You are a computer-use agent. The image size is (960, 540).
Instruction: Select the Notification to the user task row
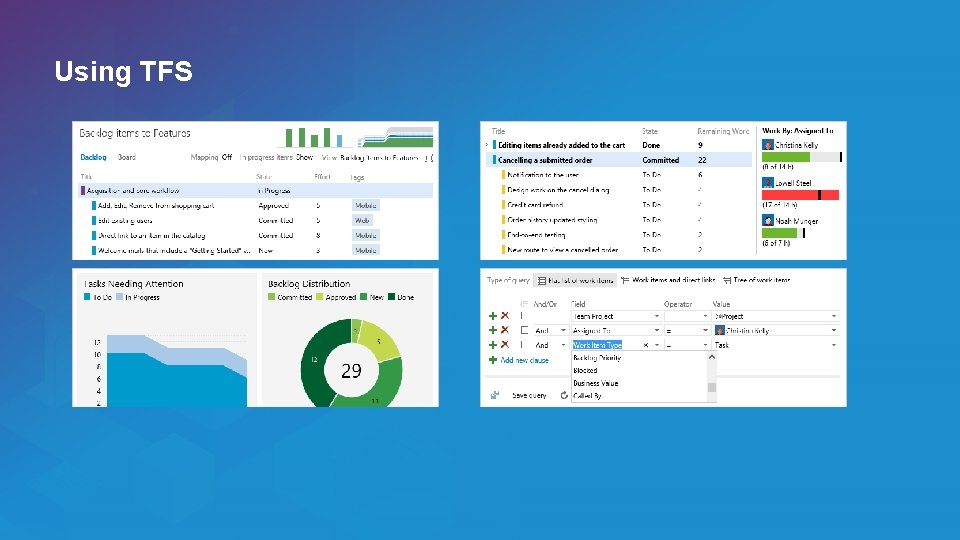(619, 175)
